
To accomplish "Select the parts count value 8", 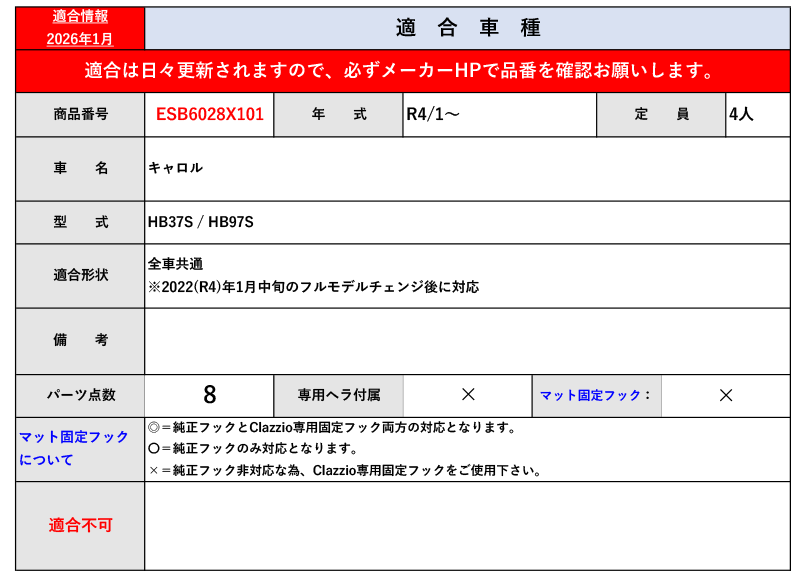I will click(209, 395).
